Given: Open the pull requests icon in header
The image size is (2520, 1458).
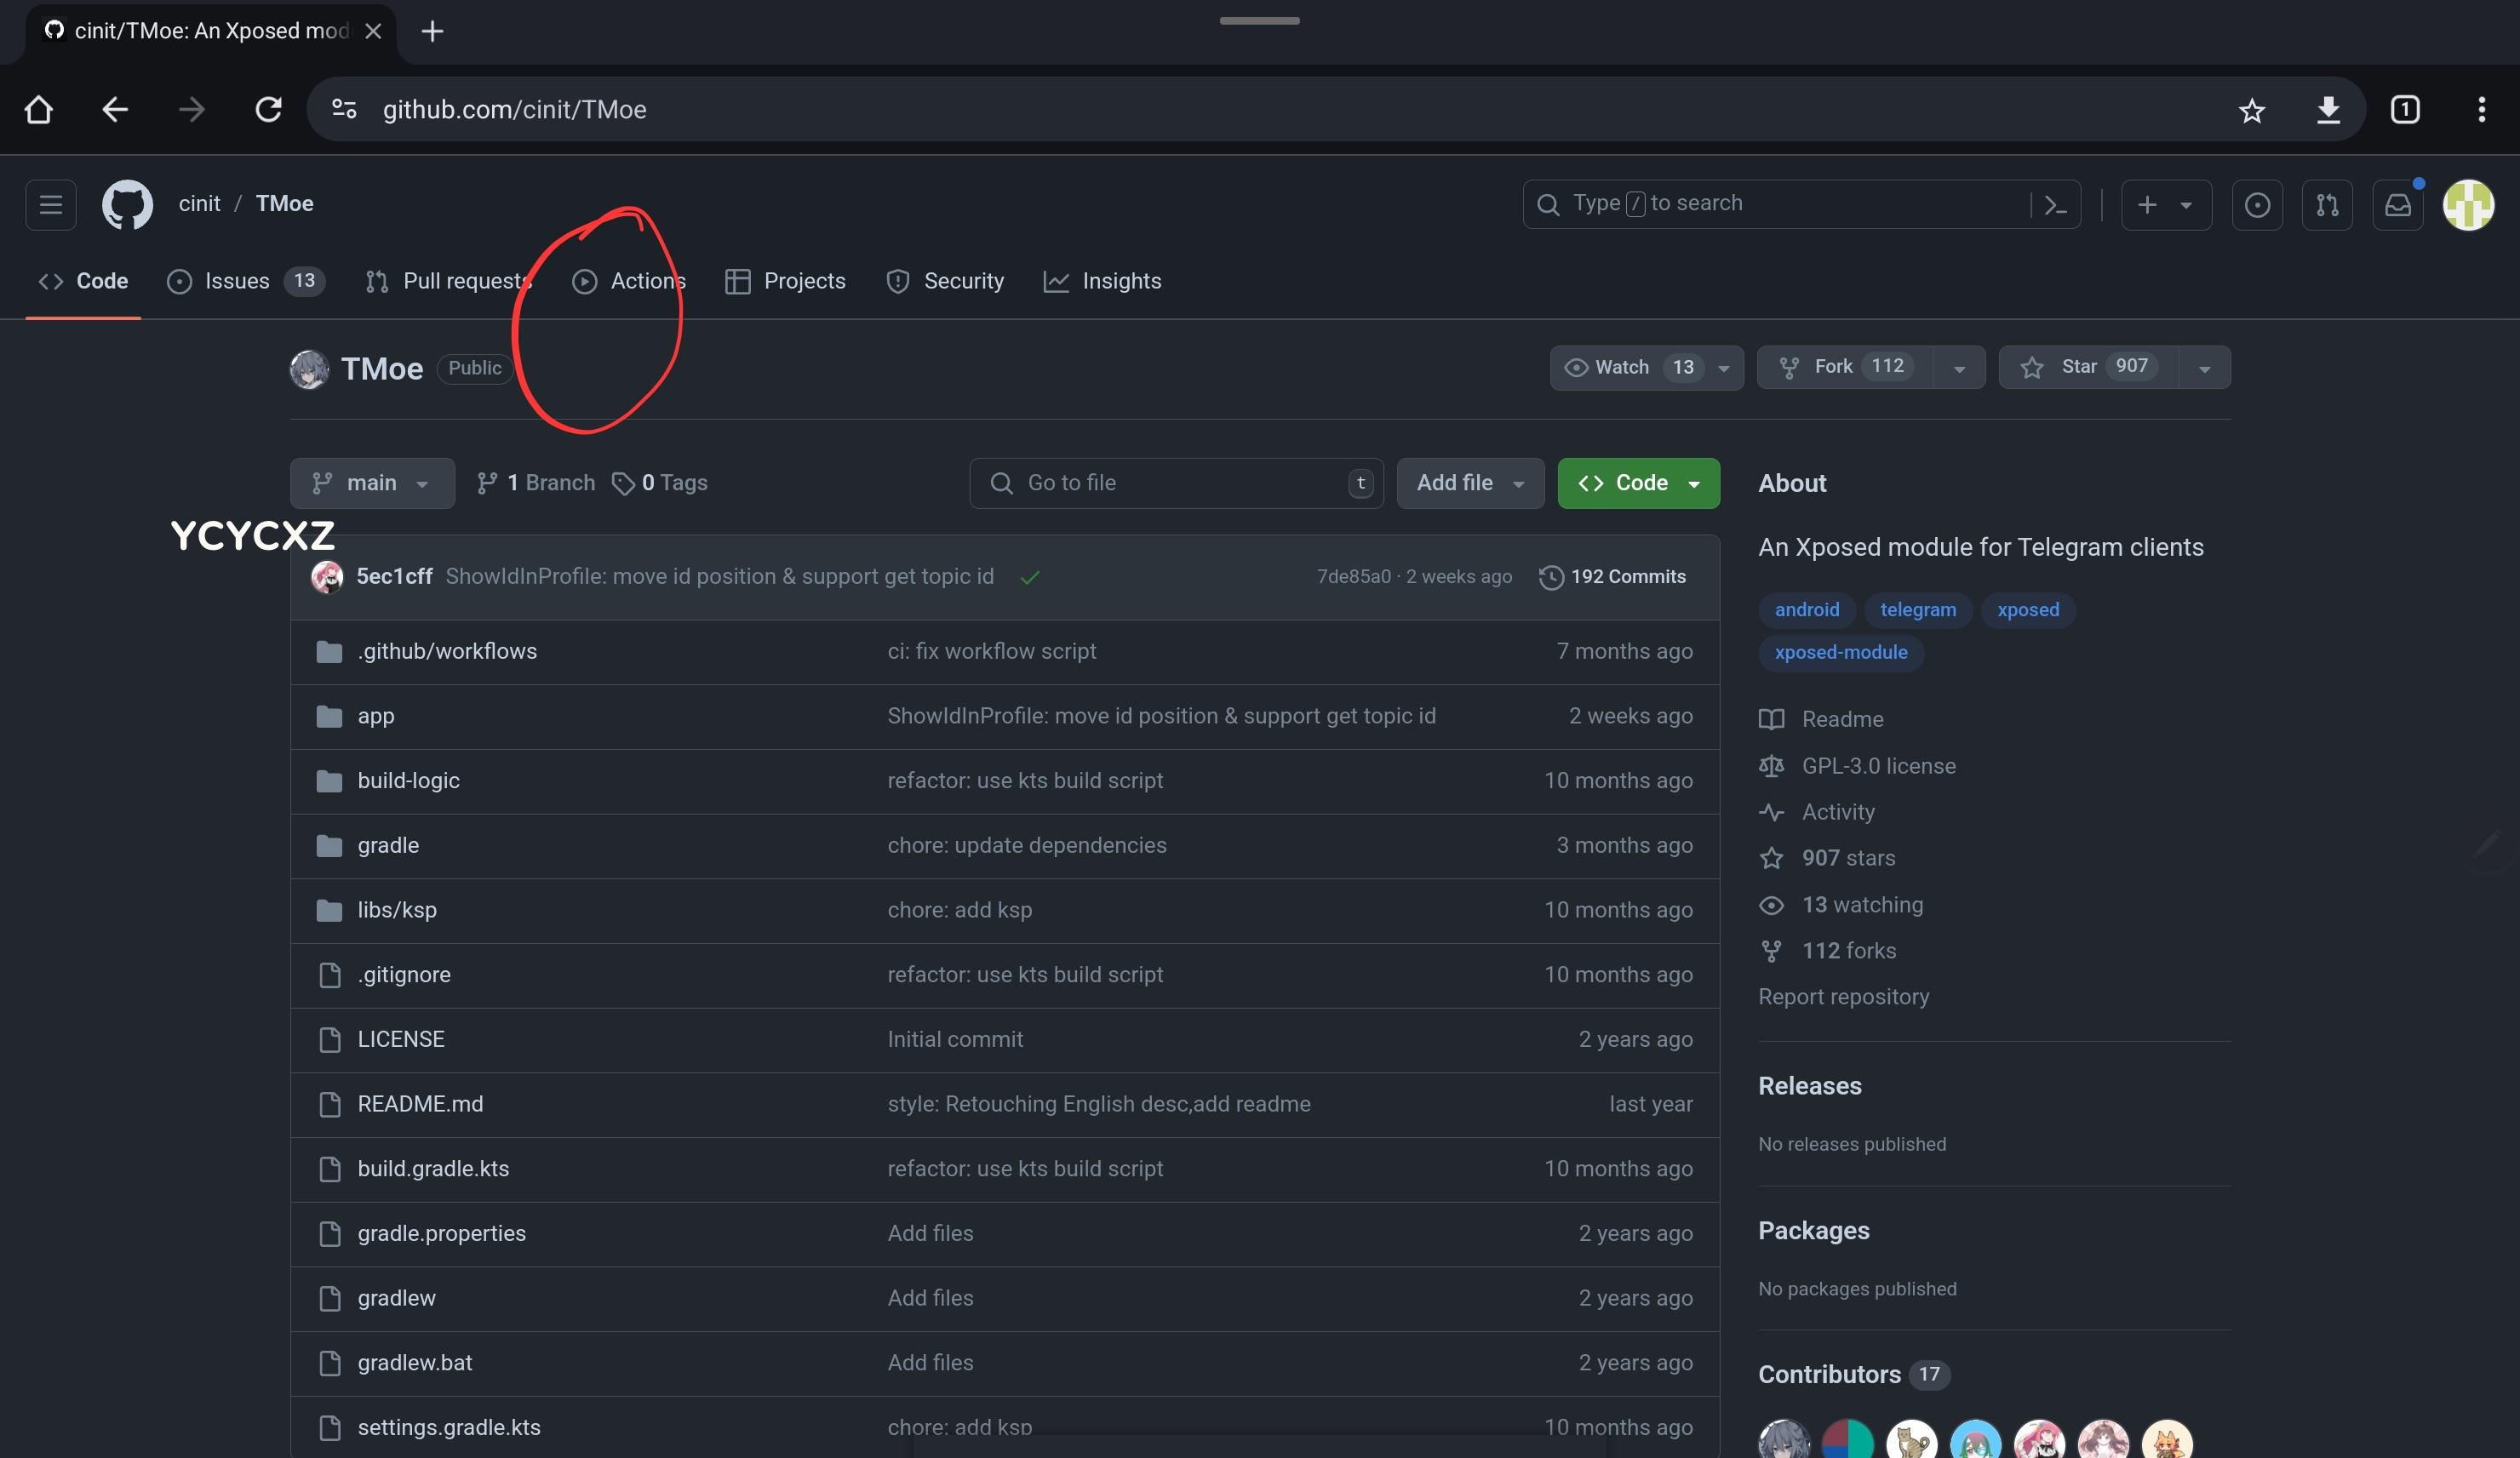Looking at the screenshot, I should (2327, 205).
